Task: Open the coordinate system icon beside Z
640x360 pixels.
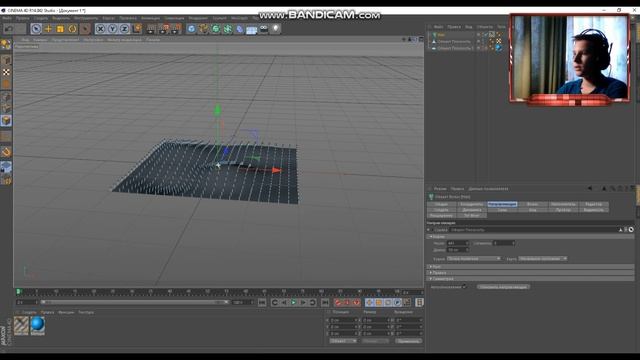Action: click(137, 29)
